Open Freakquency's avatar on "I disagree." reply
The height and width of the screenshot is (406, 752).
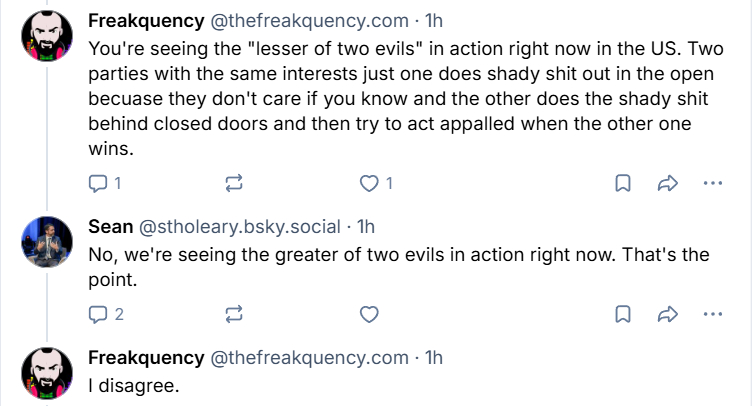coord(46,373)
